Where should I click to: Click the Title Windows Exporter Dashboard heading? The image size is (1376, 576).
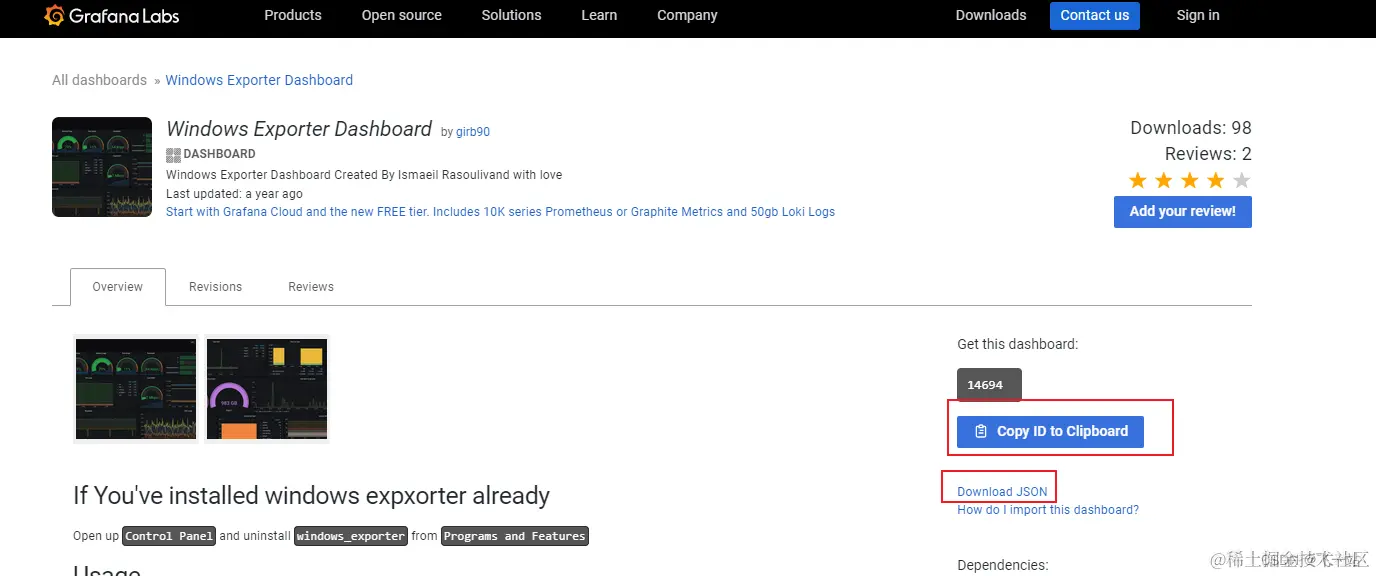[x=299, y=129]
